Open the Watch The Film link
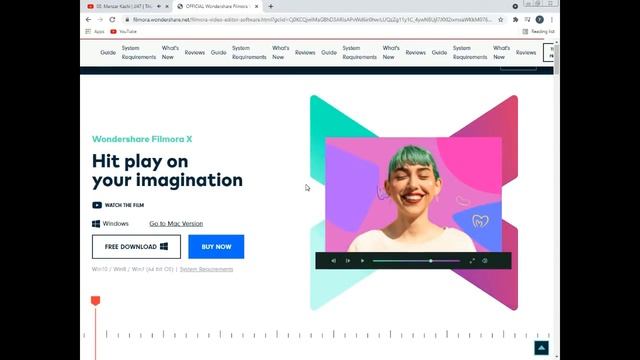Screen dimensions: 640x360 [x=124, y=205]
